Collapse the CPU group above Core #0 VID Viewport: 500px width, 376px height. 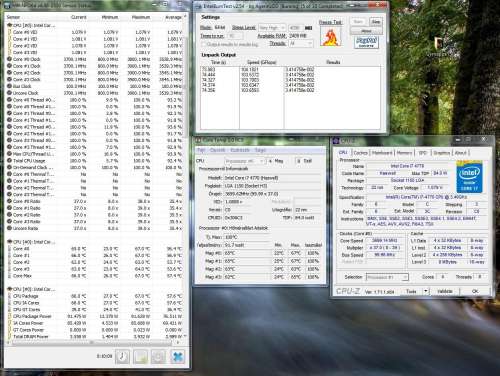(9, 25)
